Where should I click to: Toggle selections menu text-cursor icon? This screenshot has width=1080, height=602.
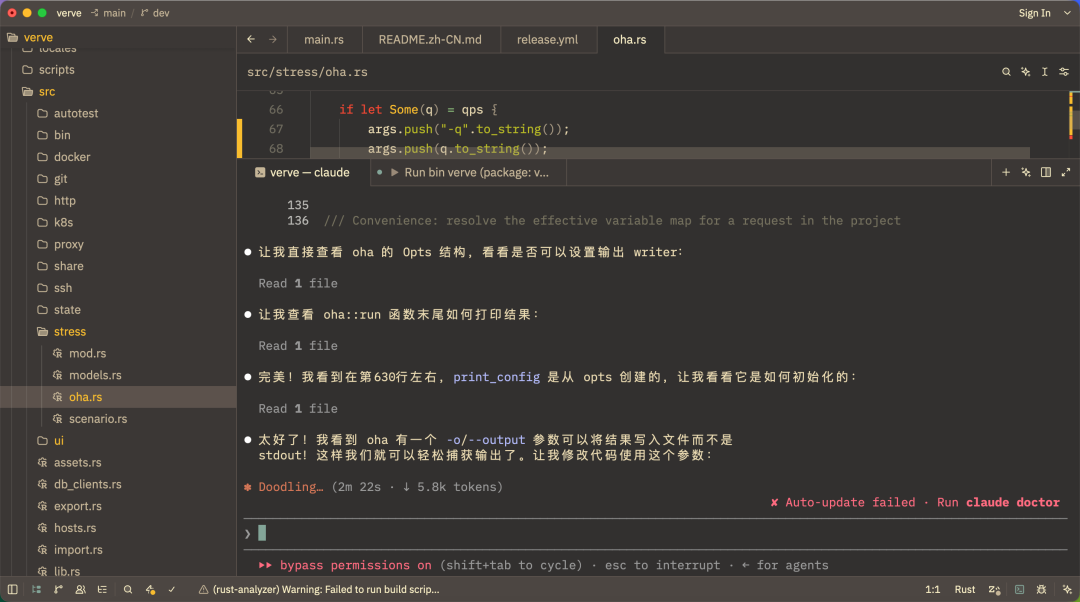point(1045,72)
